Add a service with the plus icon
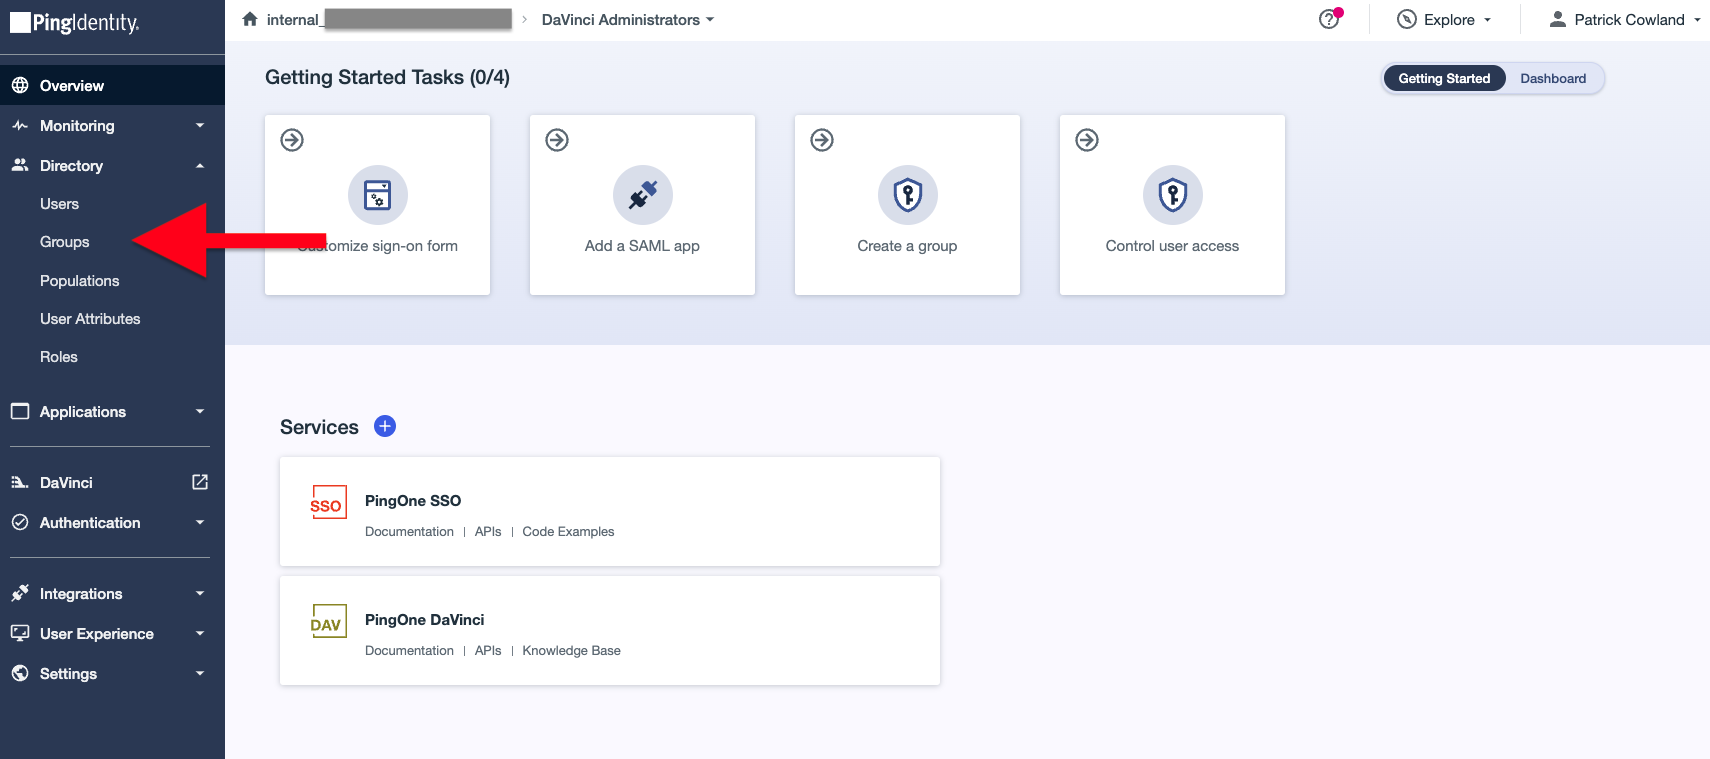 [x=385, y=426]
